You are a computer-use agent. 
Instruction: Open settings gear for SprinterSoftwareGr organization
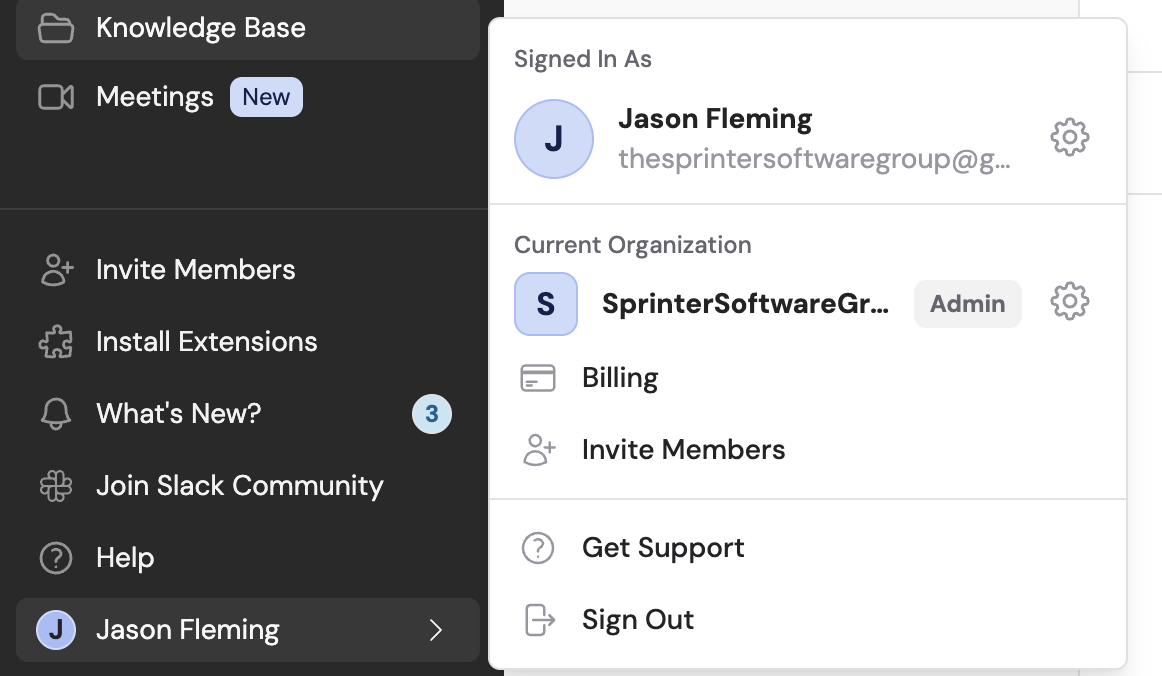point(1069,302)
